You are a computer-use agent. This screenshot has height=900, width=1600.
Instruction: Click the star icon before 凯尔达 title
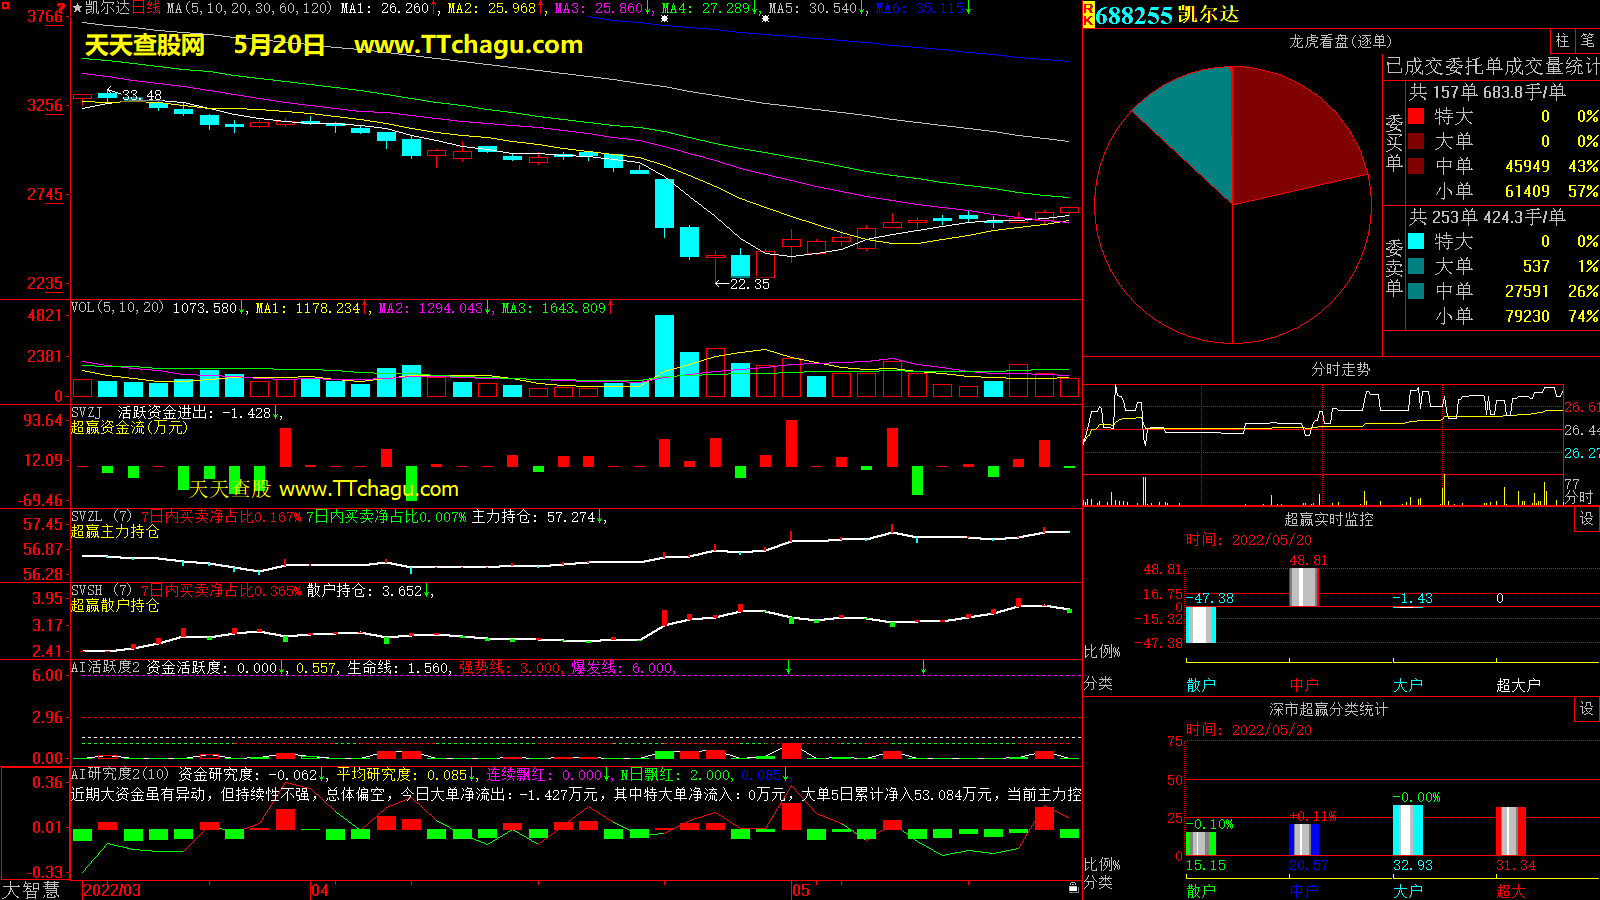click(77, 8)
